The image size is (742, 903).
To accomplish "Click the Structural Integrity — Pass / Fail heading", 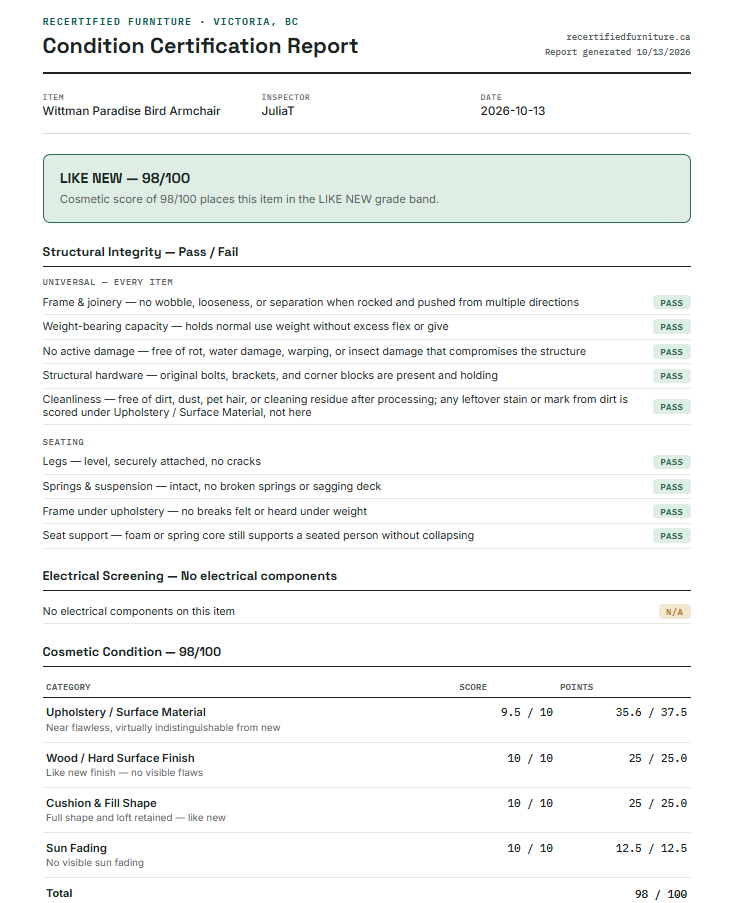I will click(140, 252).
